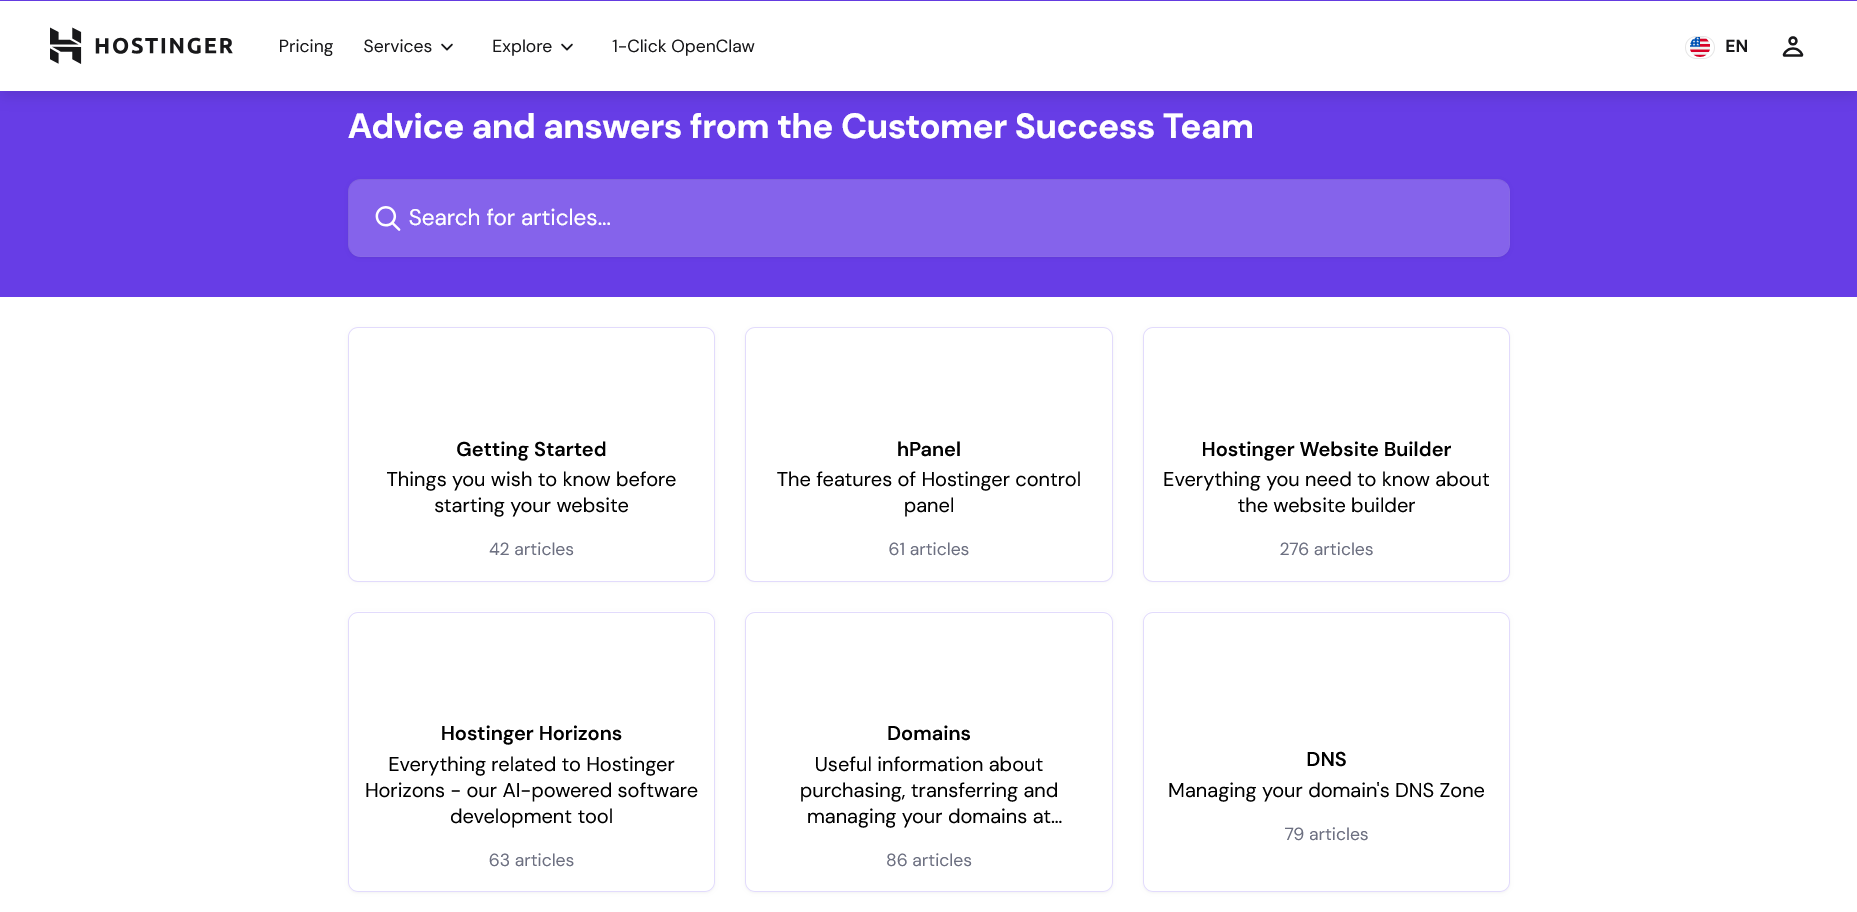
Task: Click the "63 articles" count text
Action: click(531, 860)
